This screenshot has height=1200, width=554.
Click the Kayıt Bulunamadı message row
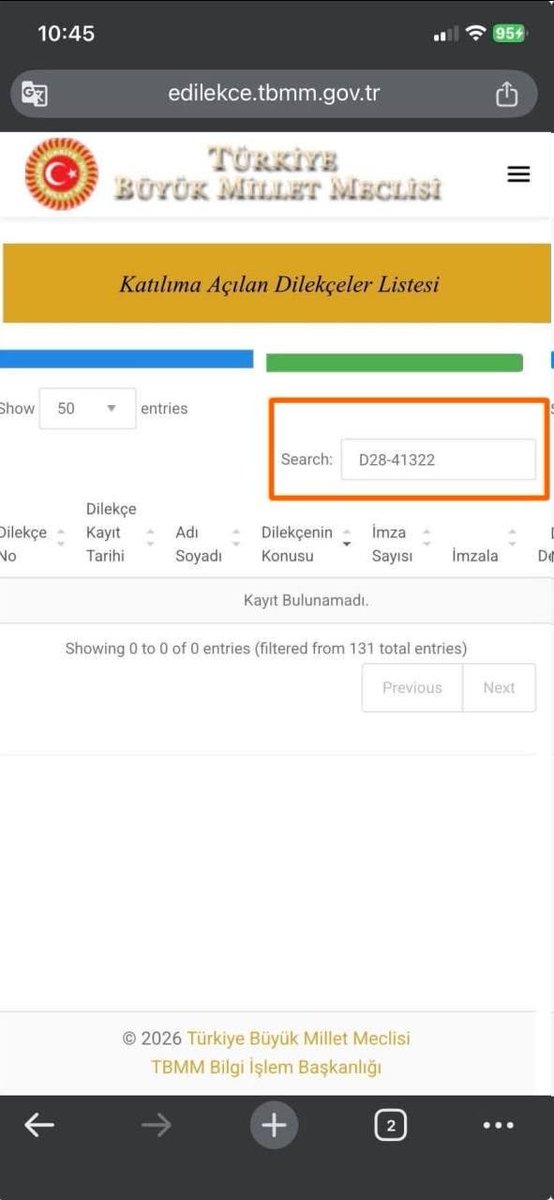coord(277,601)
